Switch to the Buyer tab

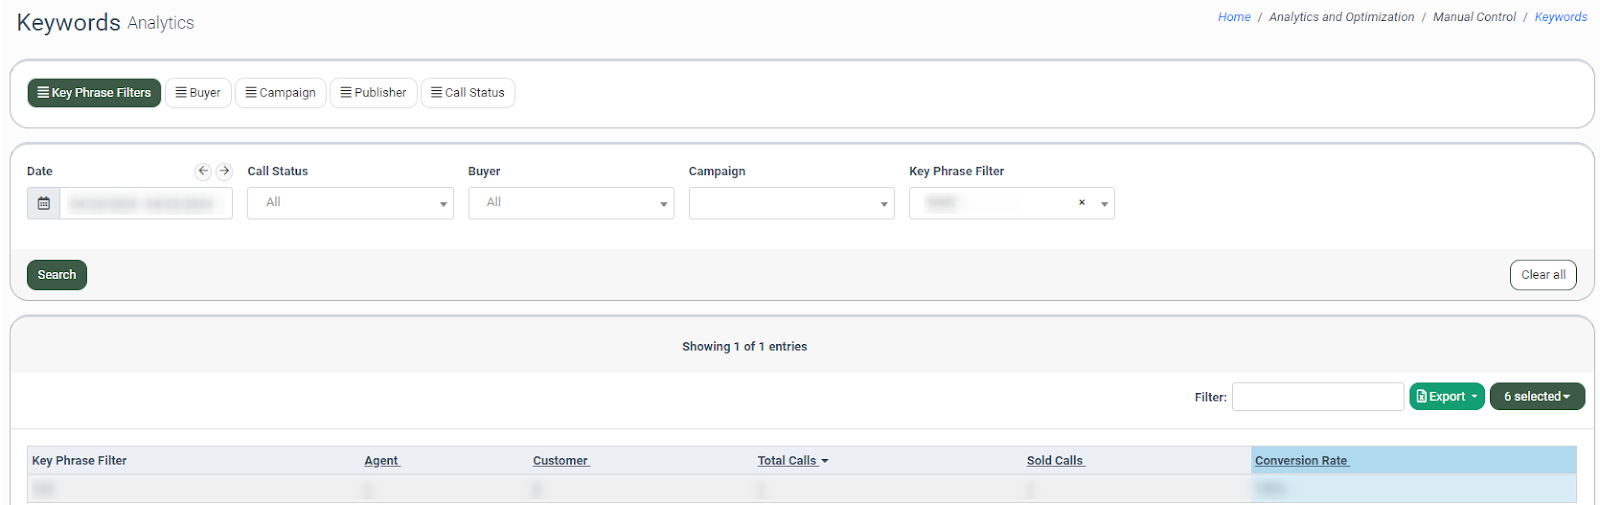(x=198, y=93)
